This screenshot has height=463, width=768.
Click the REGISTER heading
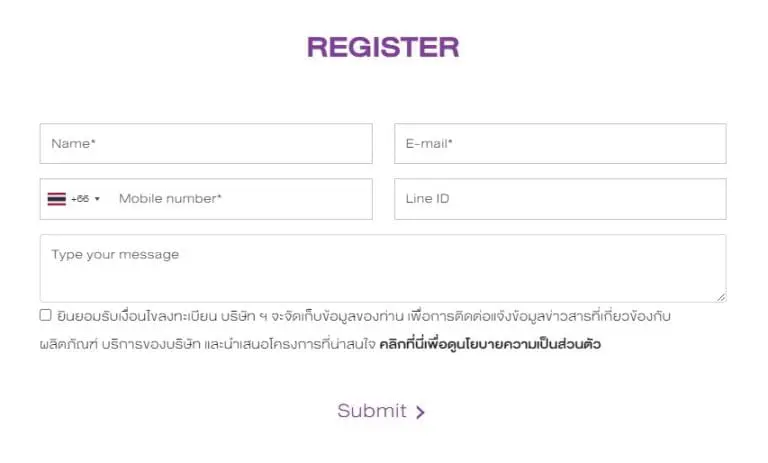[x=383, y=48]
